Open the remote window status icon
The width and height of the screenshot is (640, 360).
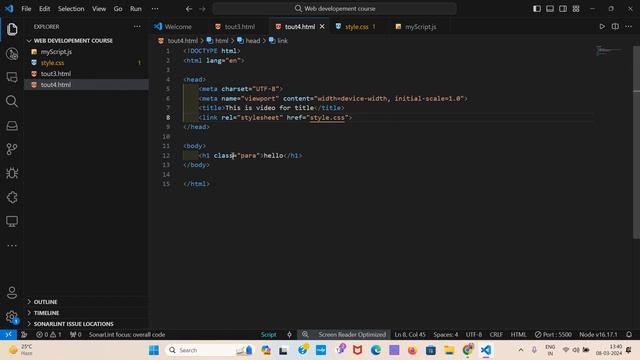8,334
